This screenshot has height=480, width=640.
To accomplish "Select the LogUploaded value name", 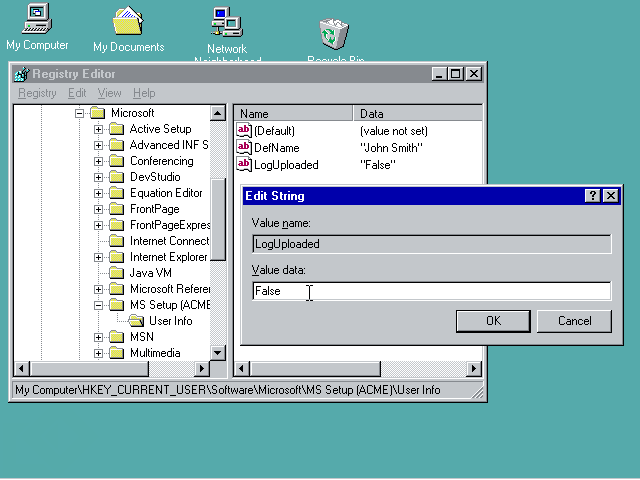I will tap(286, 165).
